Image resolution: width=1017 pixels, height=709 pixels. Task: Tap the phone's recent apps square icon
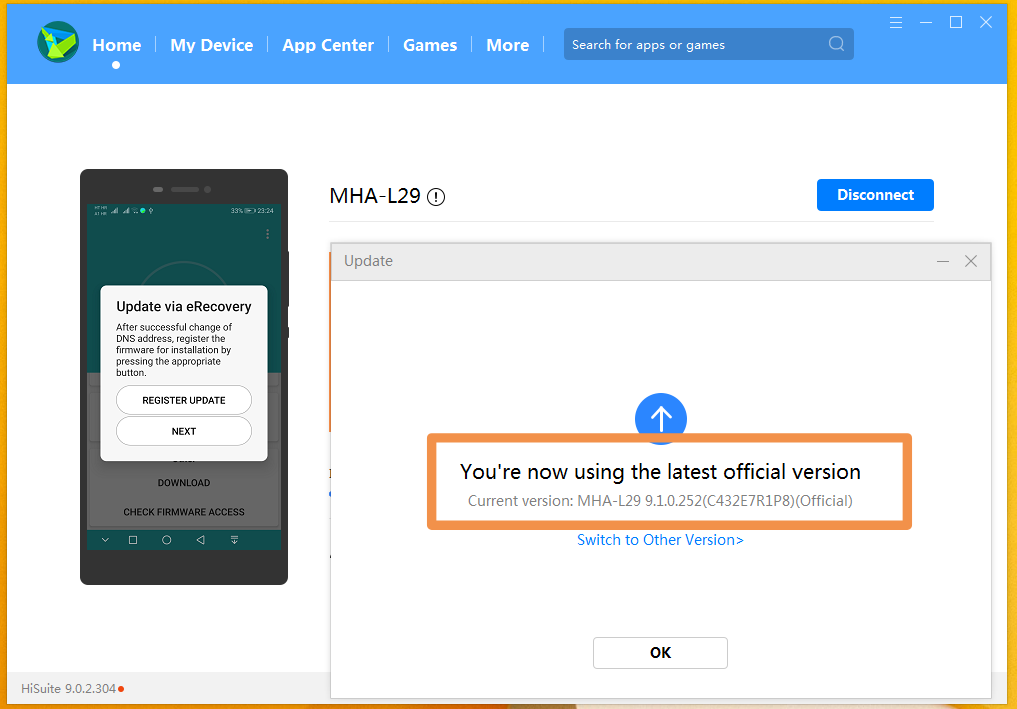133,540
